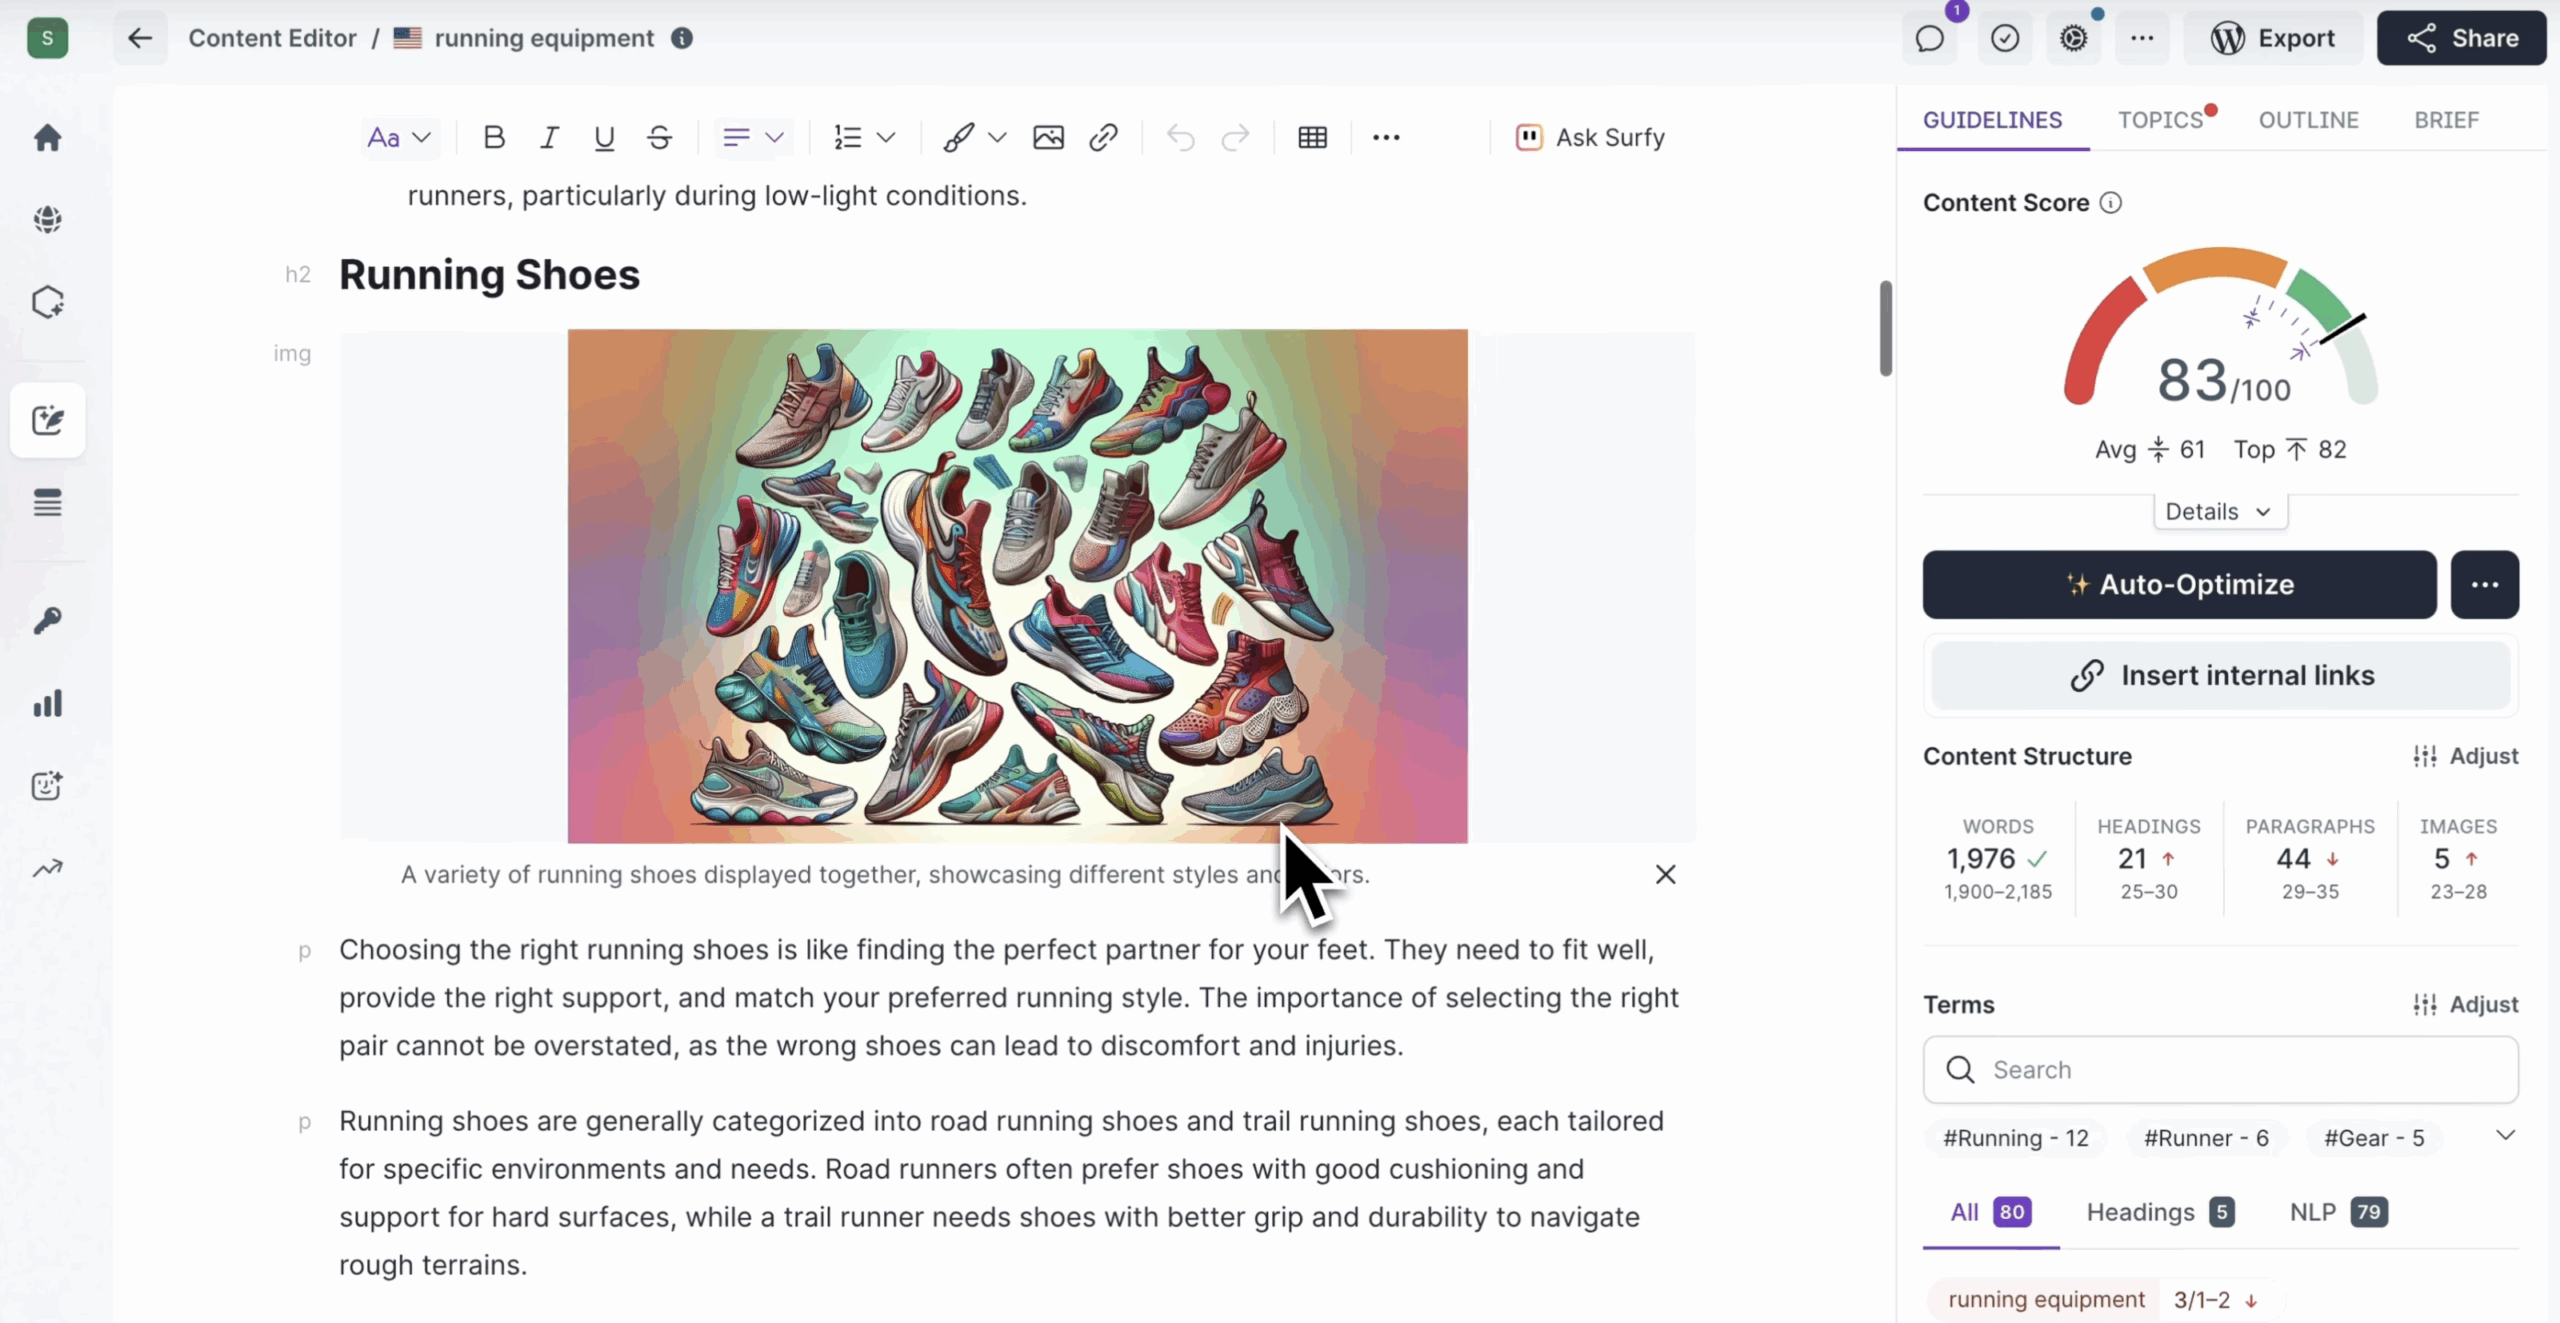Image resolution: width=2560 pixels, height=1323 pixels.
Task: Click Insert internal links button
Action: tap(2221, 676)
